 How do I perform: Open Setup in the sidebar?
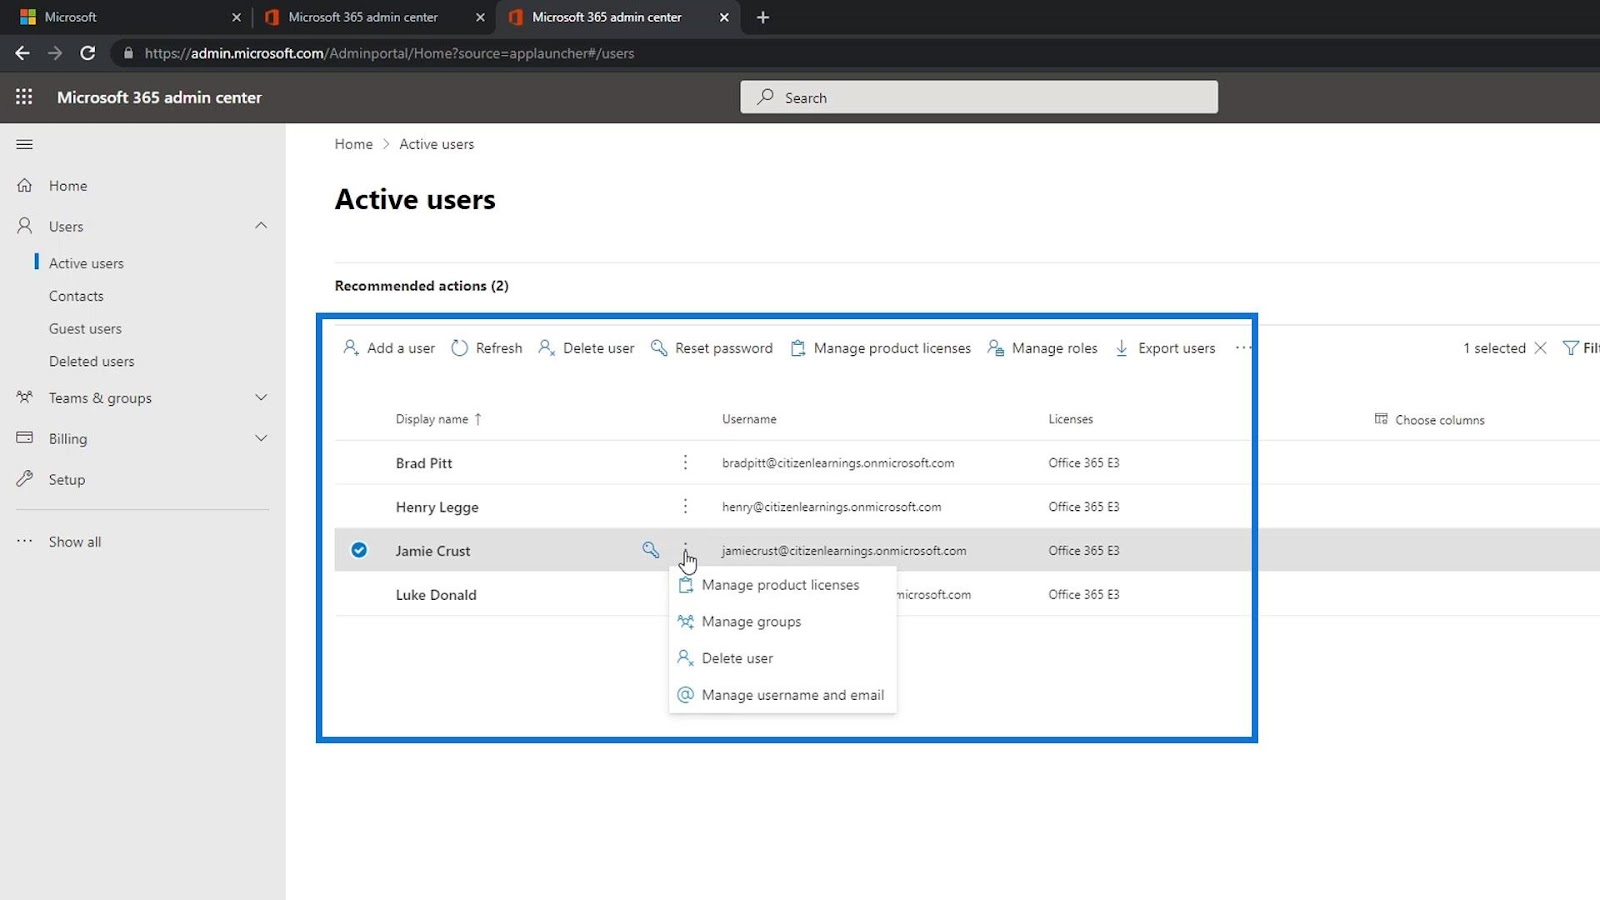pos(67,479)
